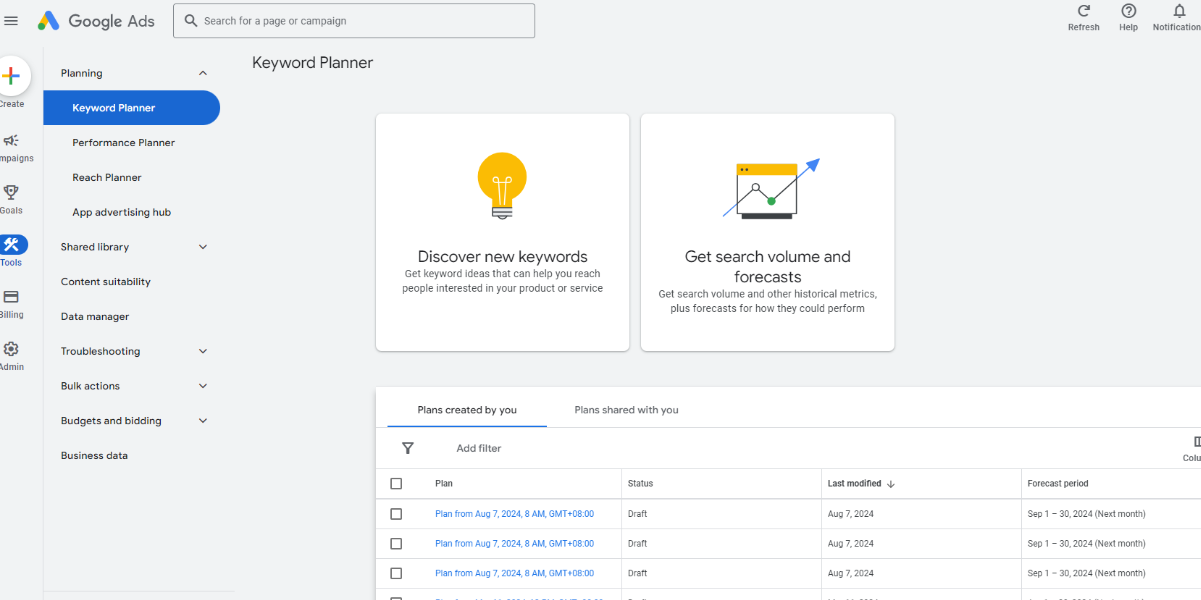Click the Draft status in second row
Screen dimensions: 1201x600
[x=637, y=544]
